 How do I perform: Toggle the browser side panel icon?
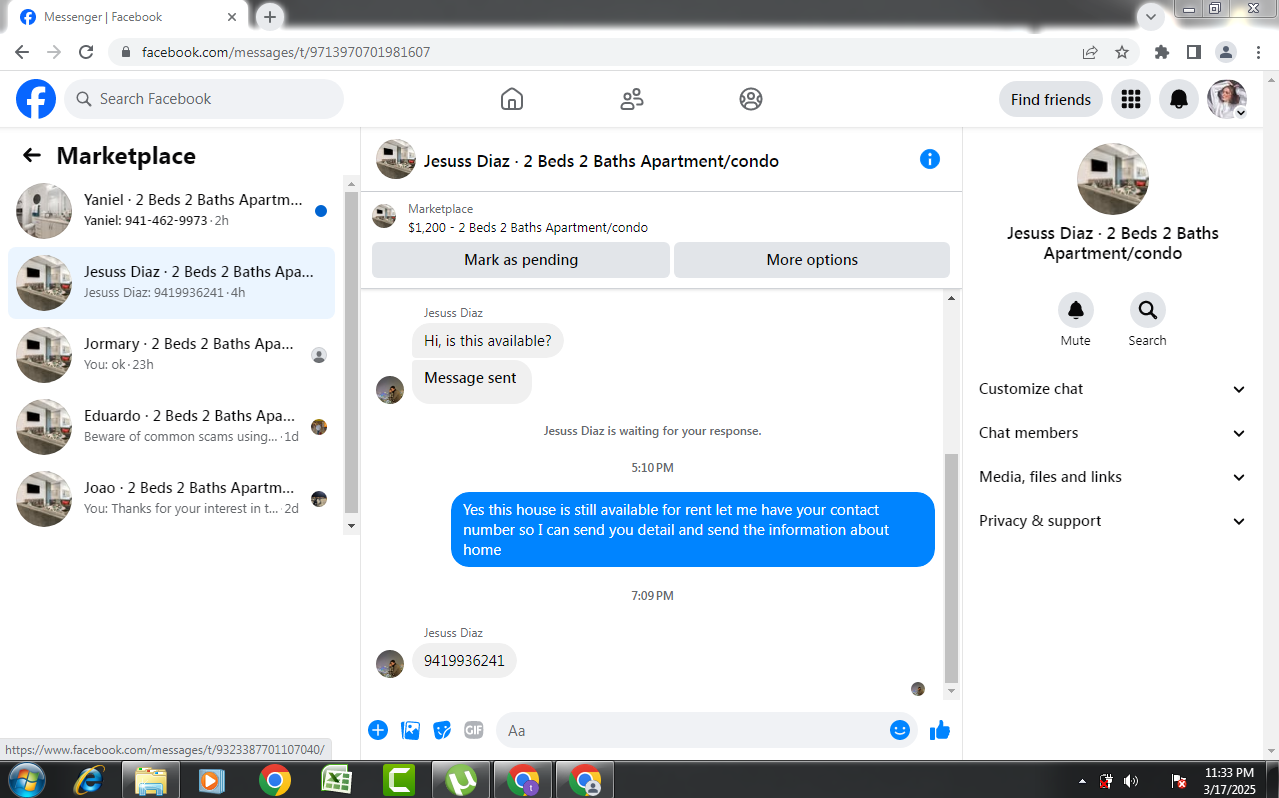[1193, 52]
